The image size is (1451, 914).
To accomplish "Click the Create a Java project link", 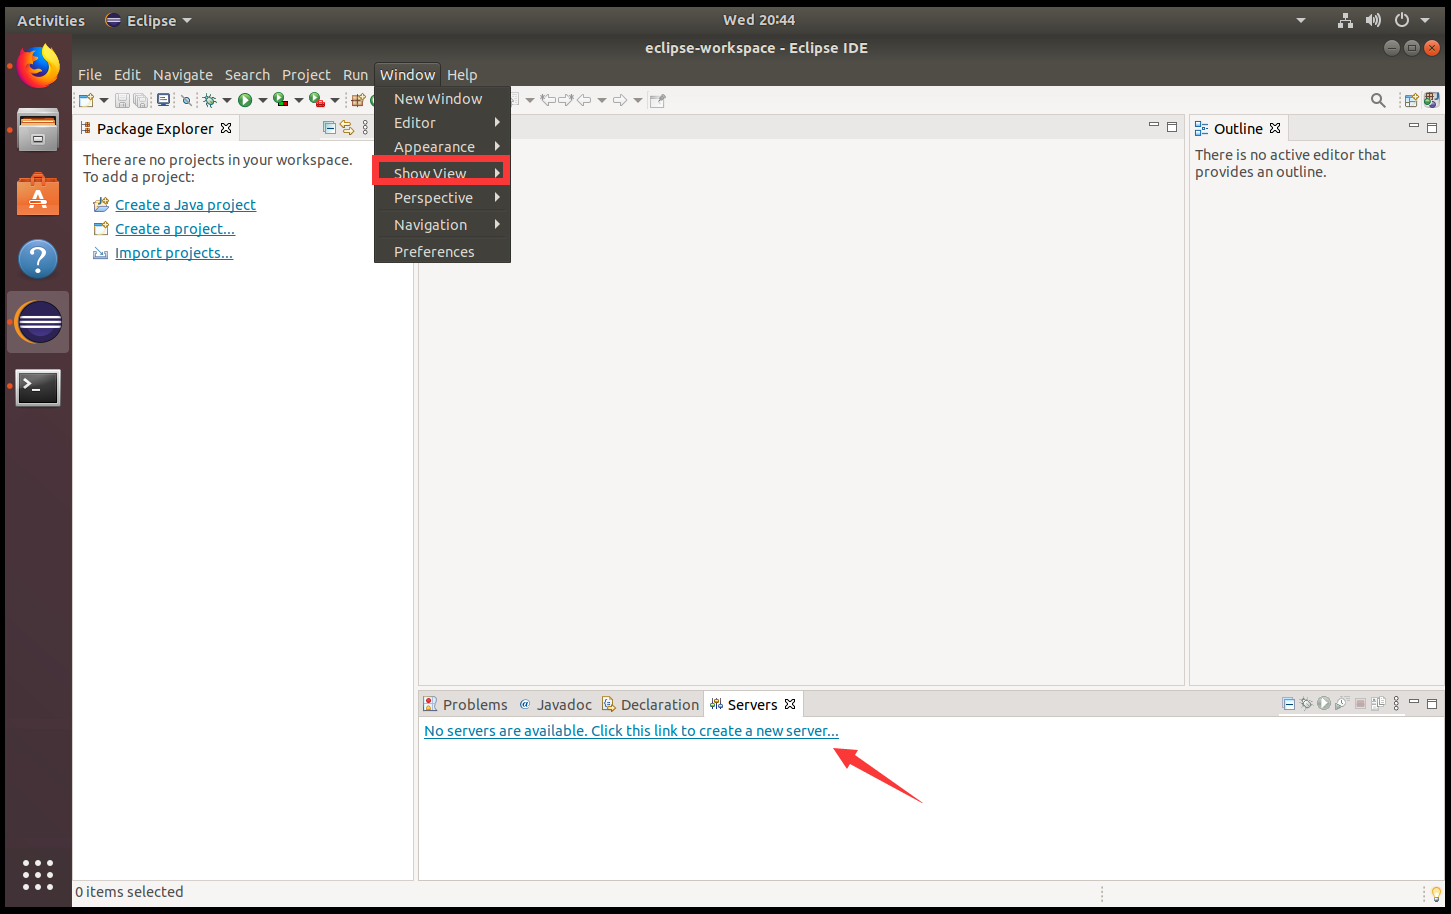I will (x=185, y=204).
